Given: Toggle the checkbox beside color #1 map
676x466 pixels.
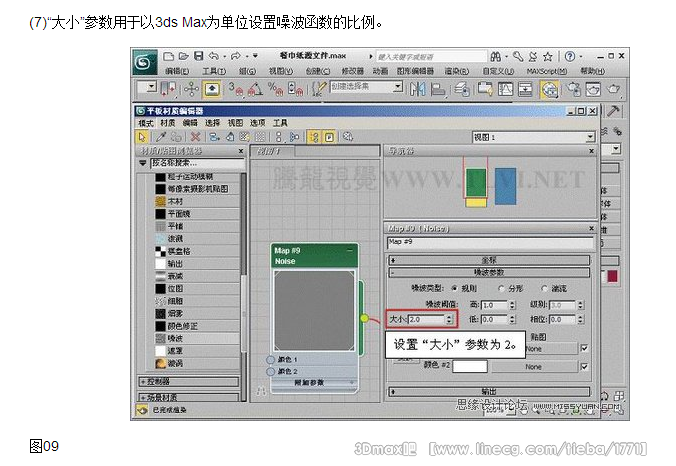Looking at the screenshot, I should [585, 348].
